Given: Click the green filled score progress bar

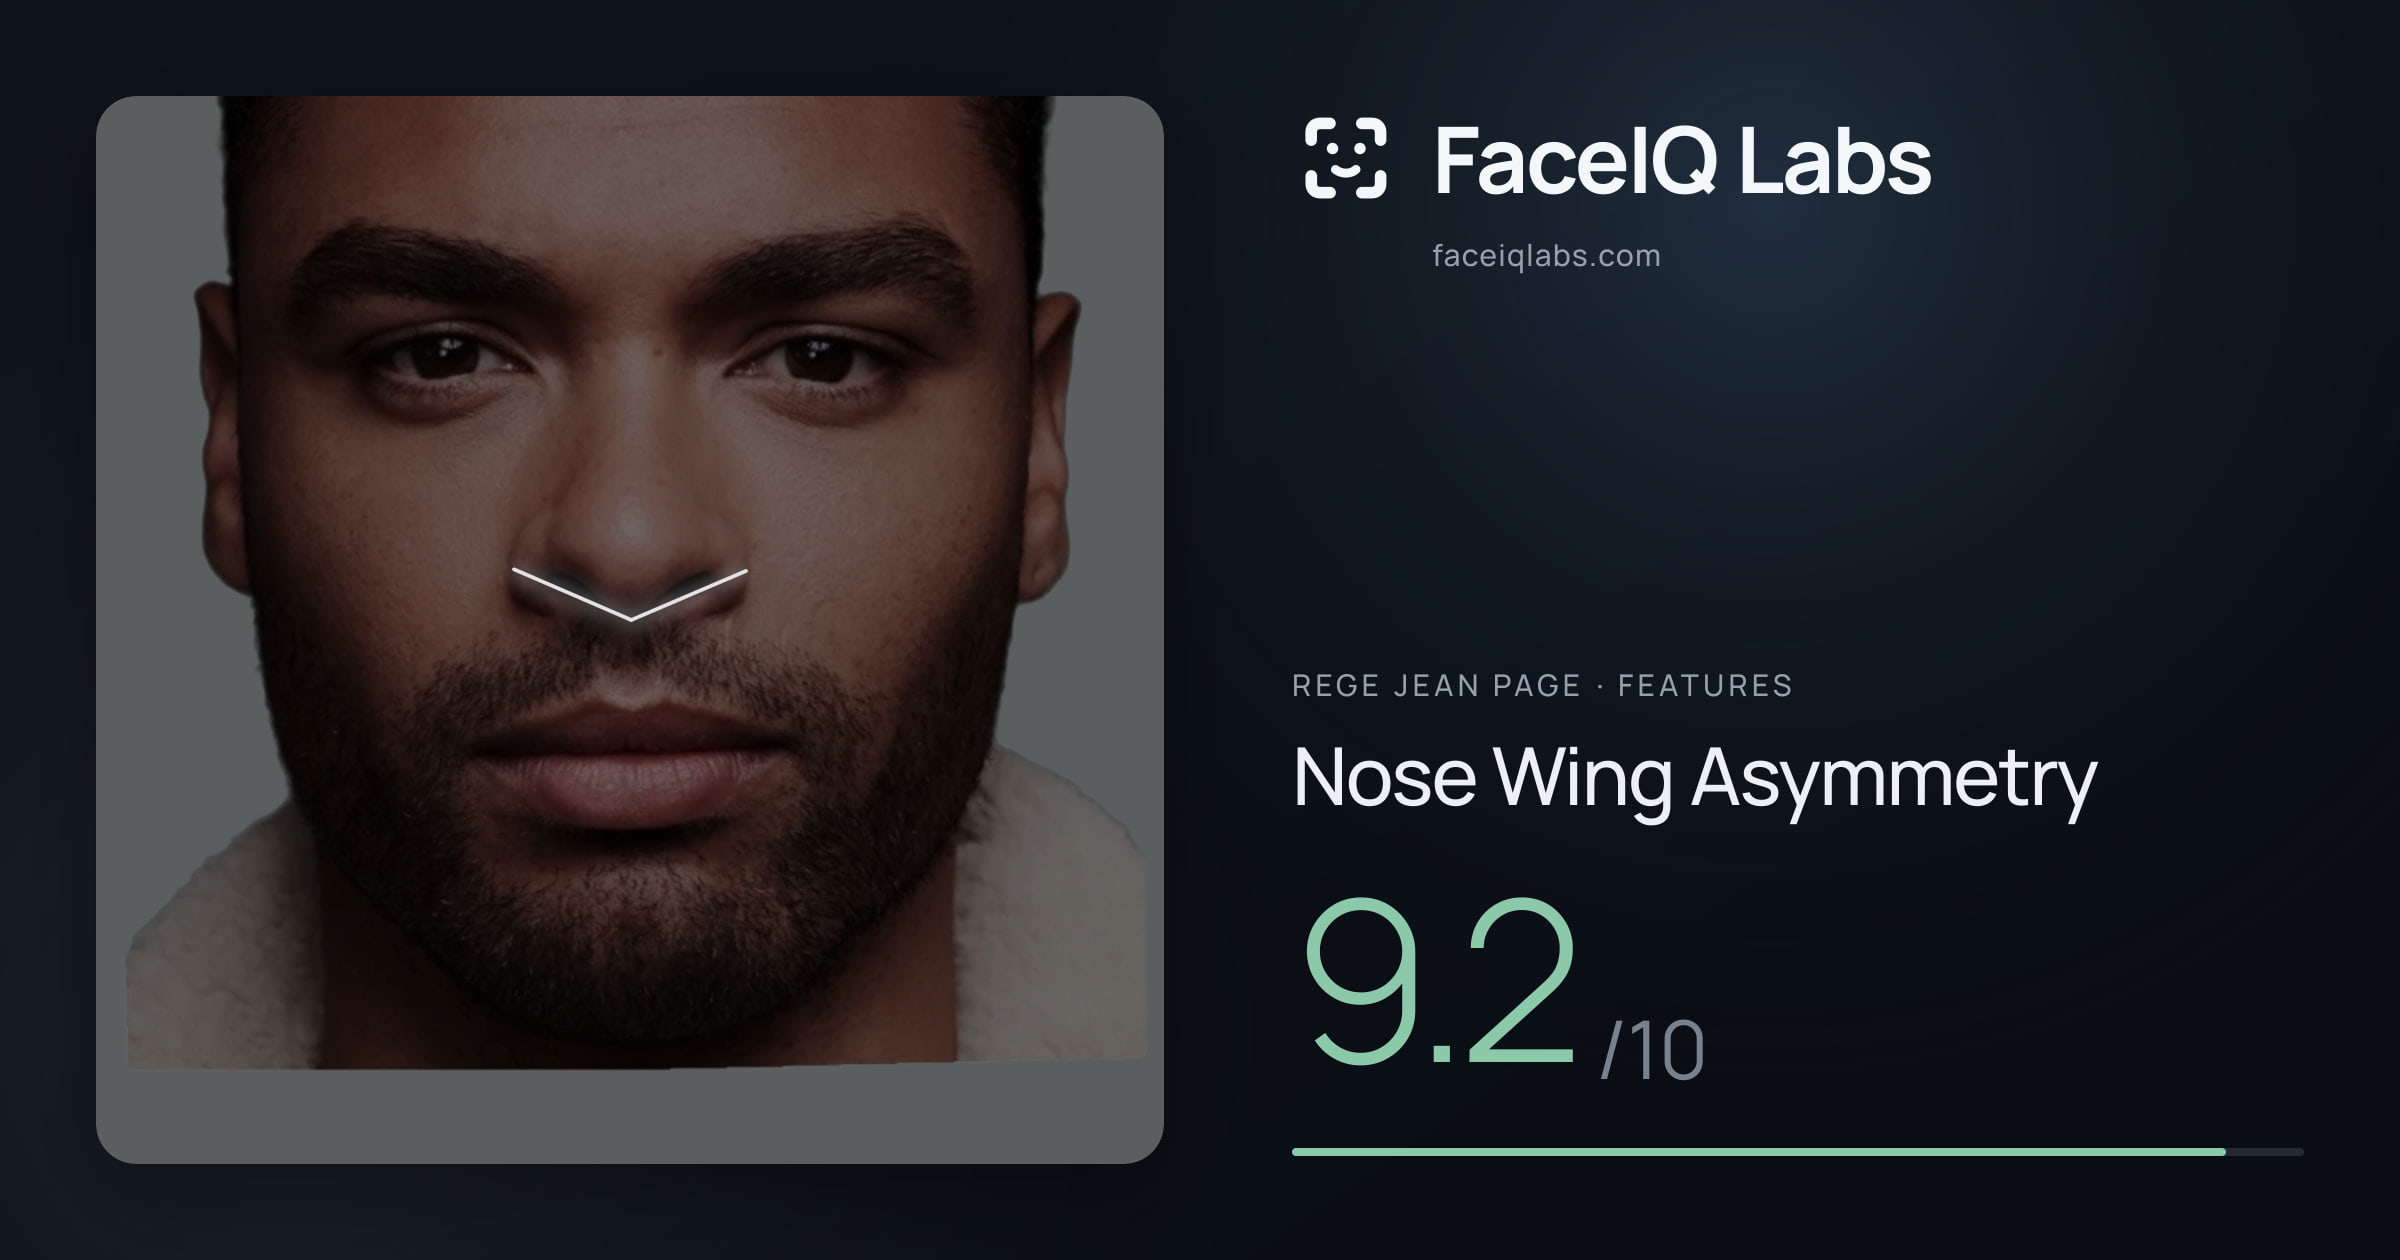Looking at the screenshot, I should coord(1758,1152).
